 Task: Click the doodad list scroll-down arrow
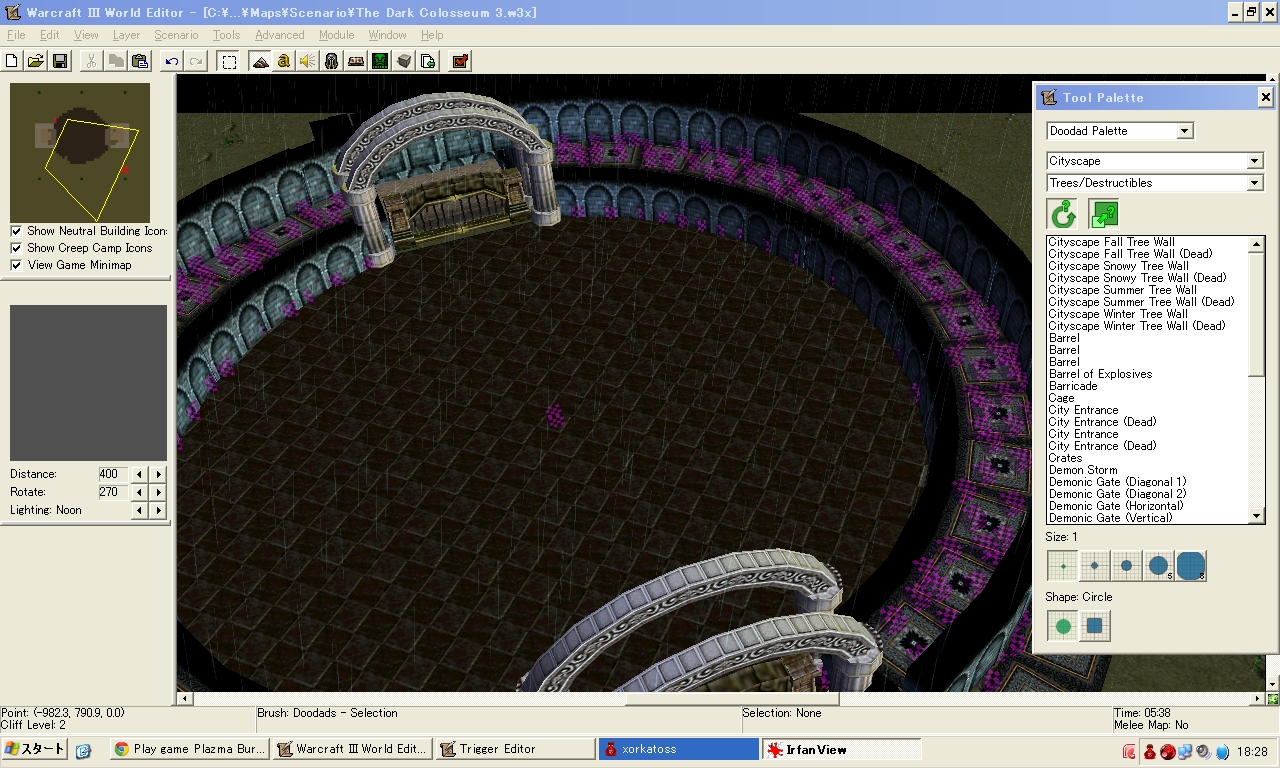(1258, 517)
